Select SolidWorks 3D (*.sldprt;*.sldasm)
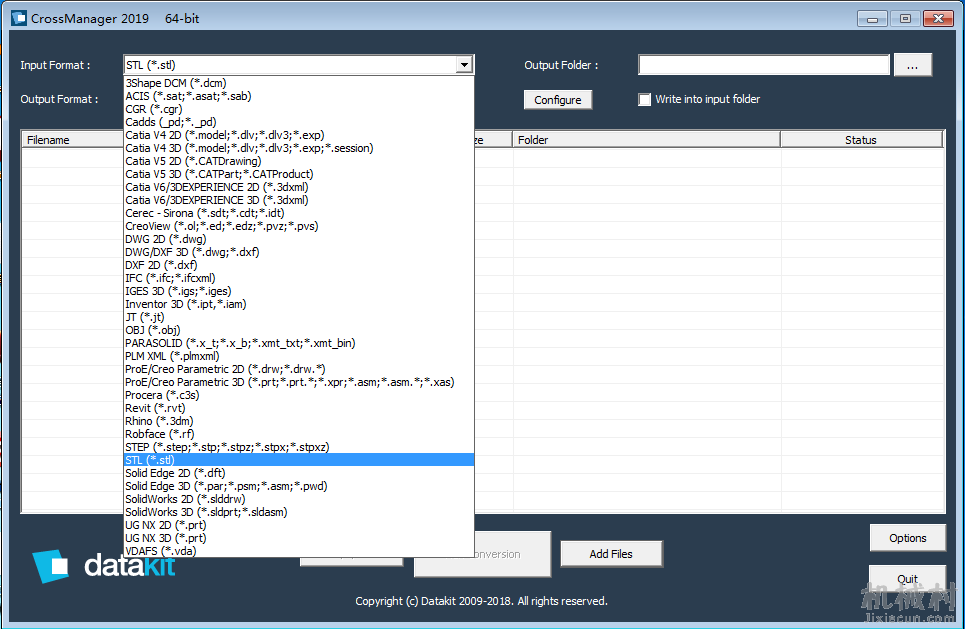 (299, 512)
